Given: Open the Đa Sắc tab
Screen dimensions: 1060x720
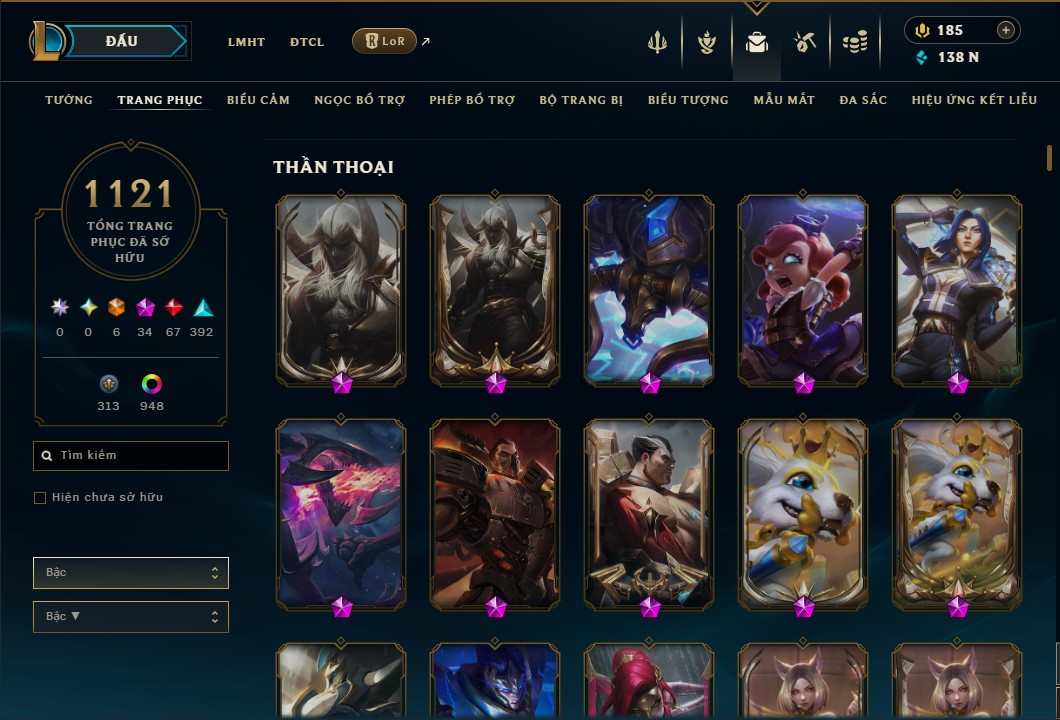Looking at the screenshot, I should coord(863,100).
